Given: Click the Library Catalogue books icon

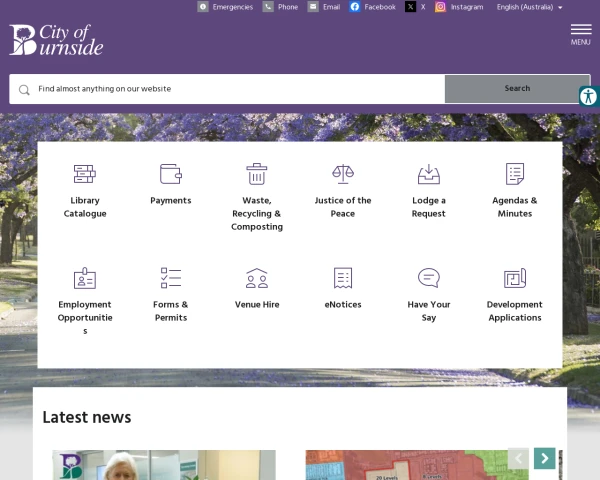Looking at the screenshot, I should [85, 174].
